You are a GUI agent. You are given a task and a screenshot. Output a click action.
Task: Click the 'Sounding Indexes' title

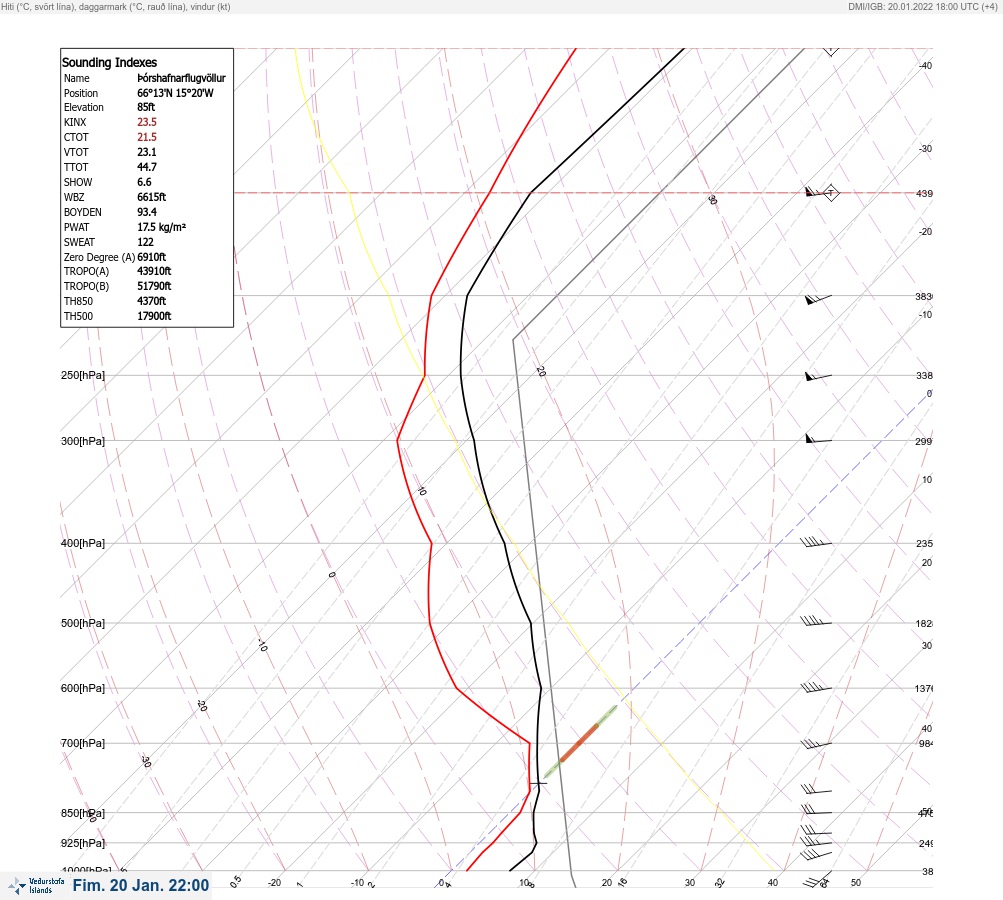(x=109, y=63)
